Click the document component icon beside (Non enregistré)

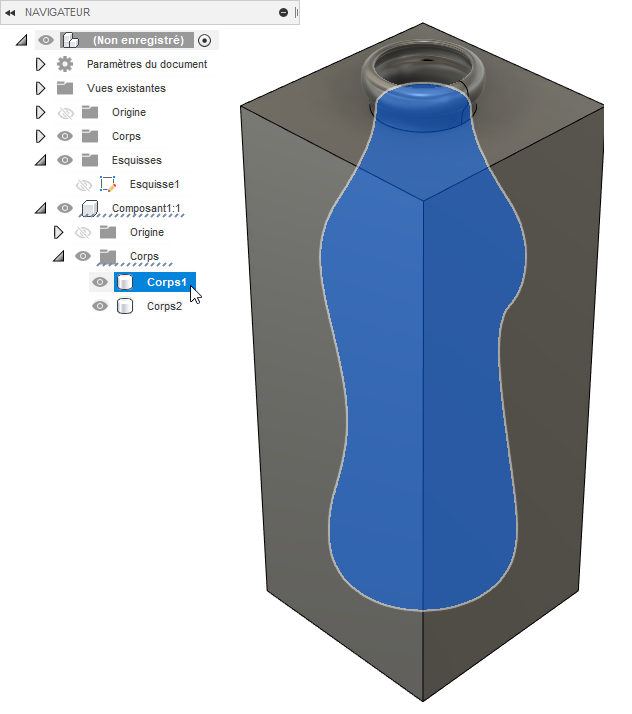71,40
